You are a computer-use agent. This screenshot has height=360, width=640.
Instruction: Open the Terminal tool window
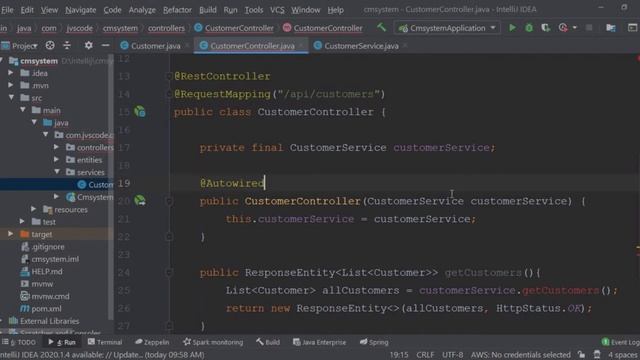(105, 342)
